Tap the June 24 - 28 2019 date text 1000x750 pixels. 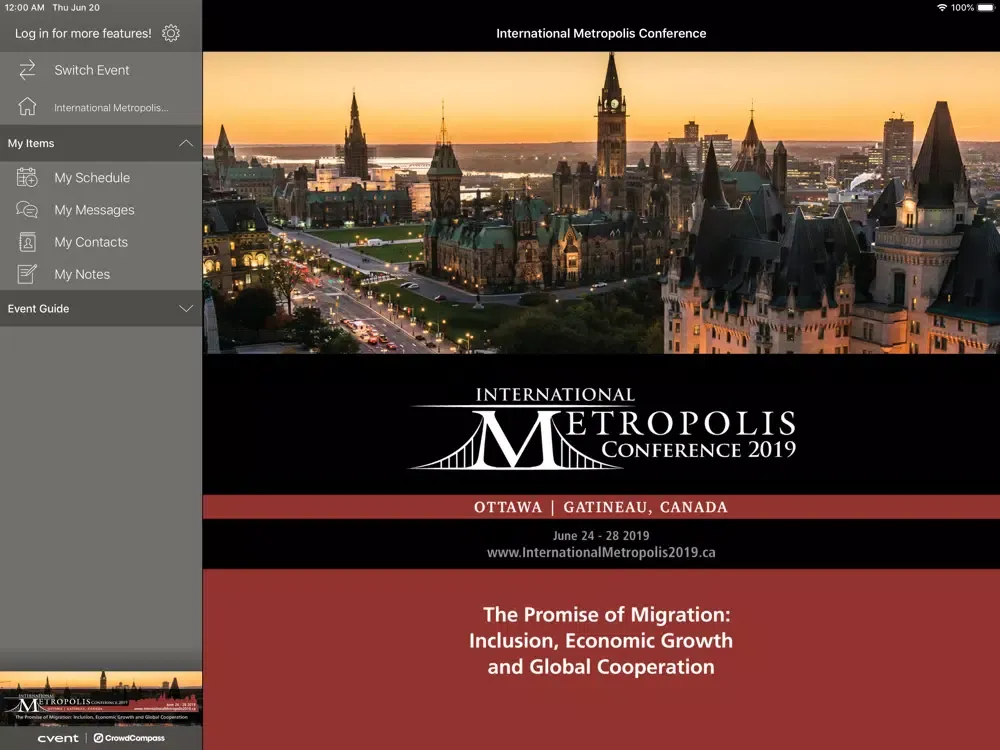601,536
